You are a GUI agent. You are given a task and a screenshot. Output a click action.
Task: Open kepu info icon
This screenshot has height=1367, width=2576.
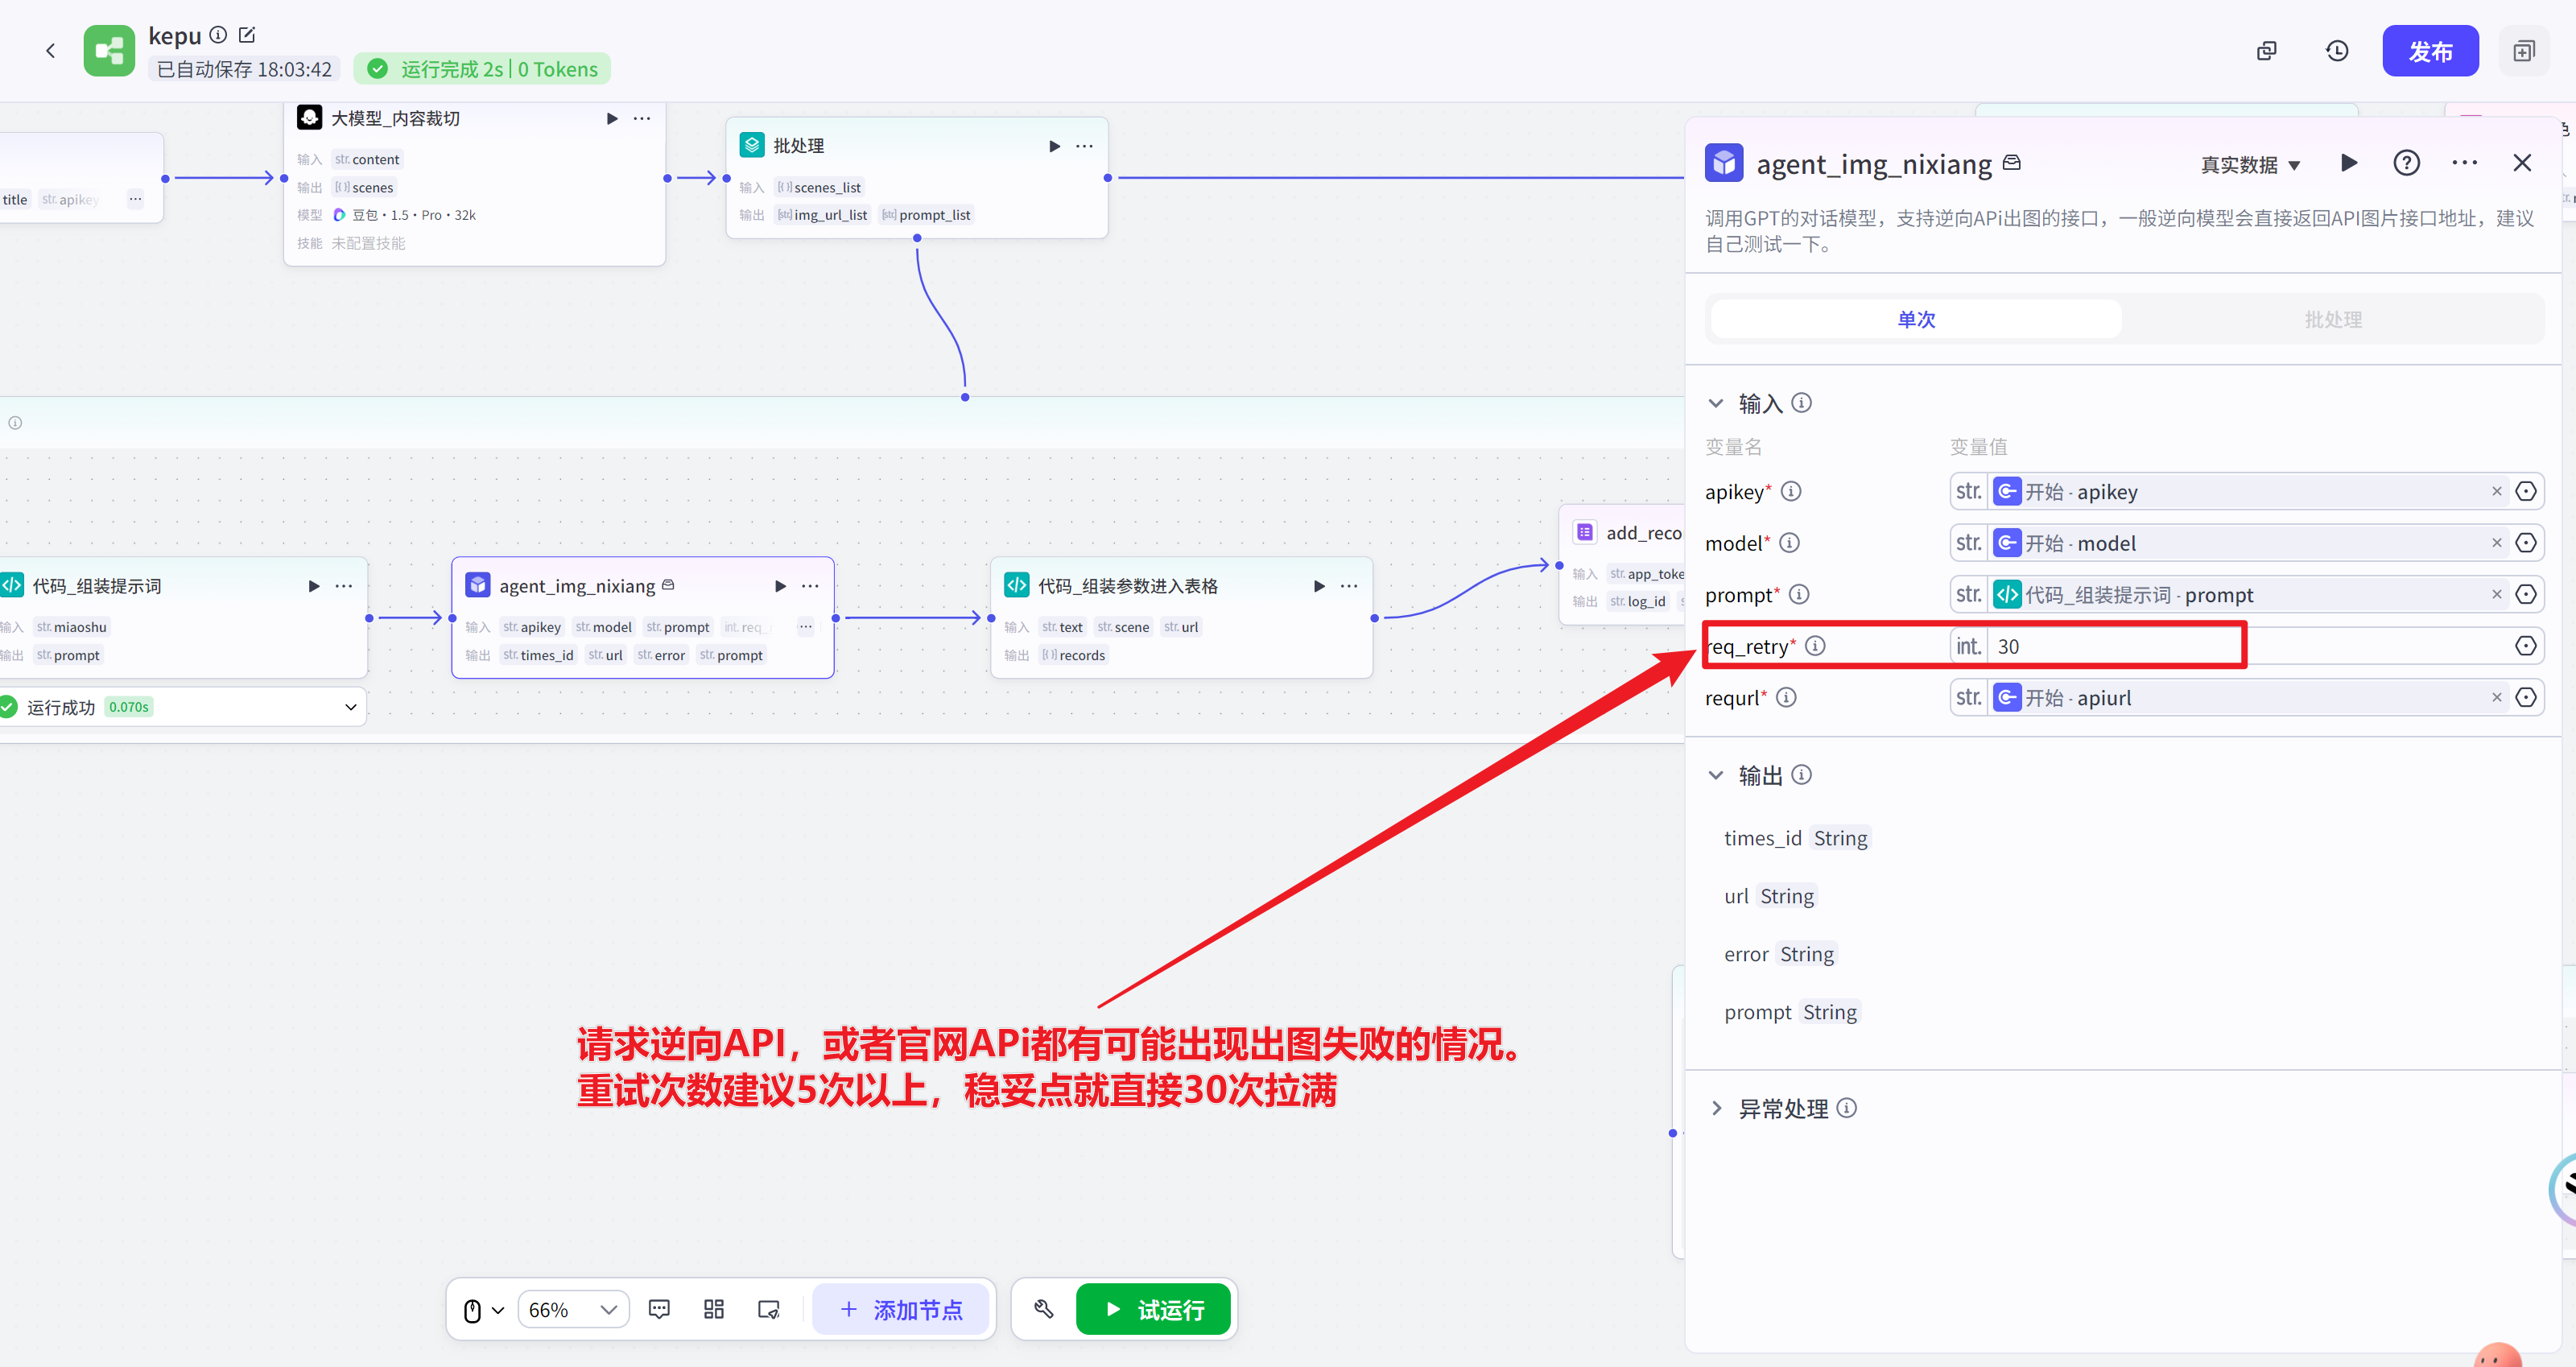click(218, 35)
